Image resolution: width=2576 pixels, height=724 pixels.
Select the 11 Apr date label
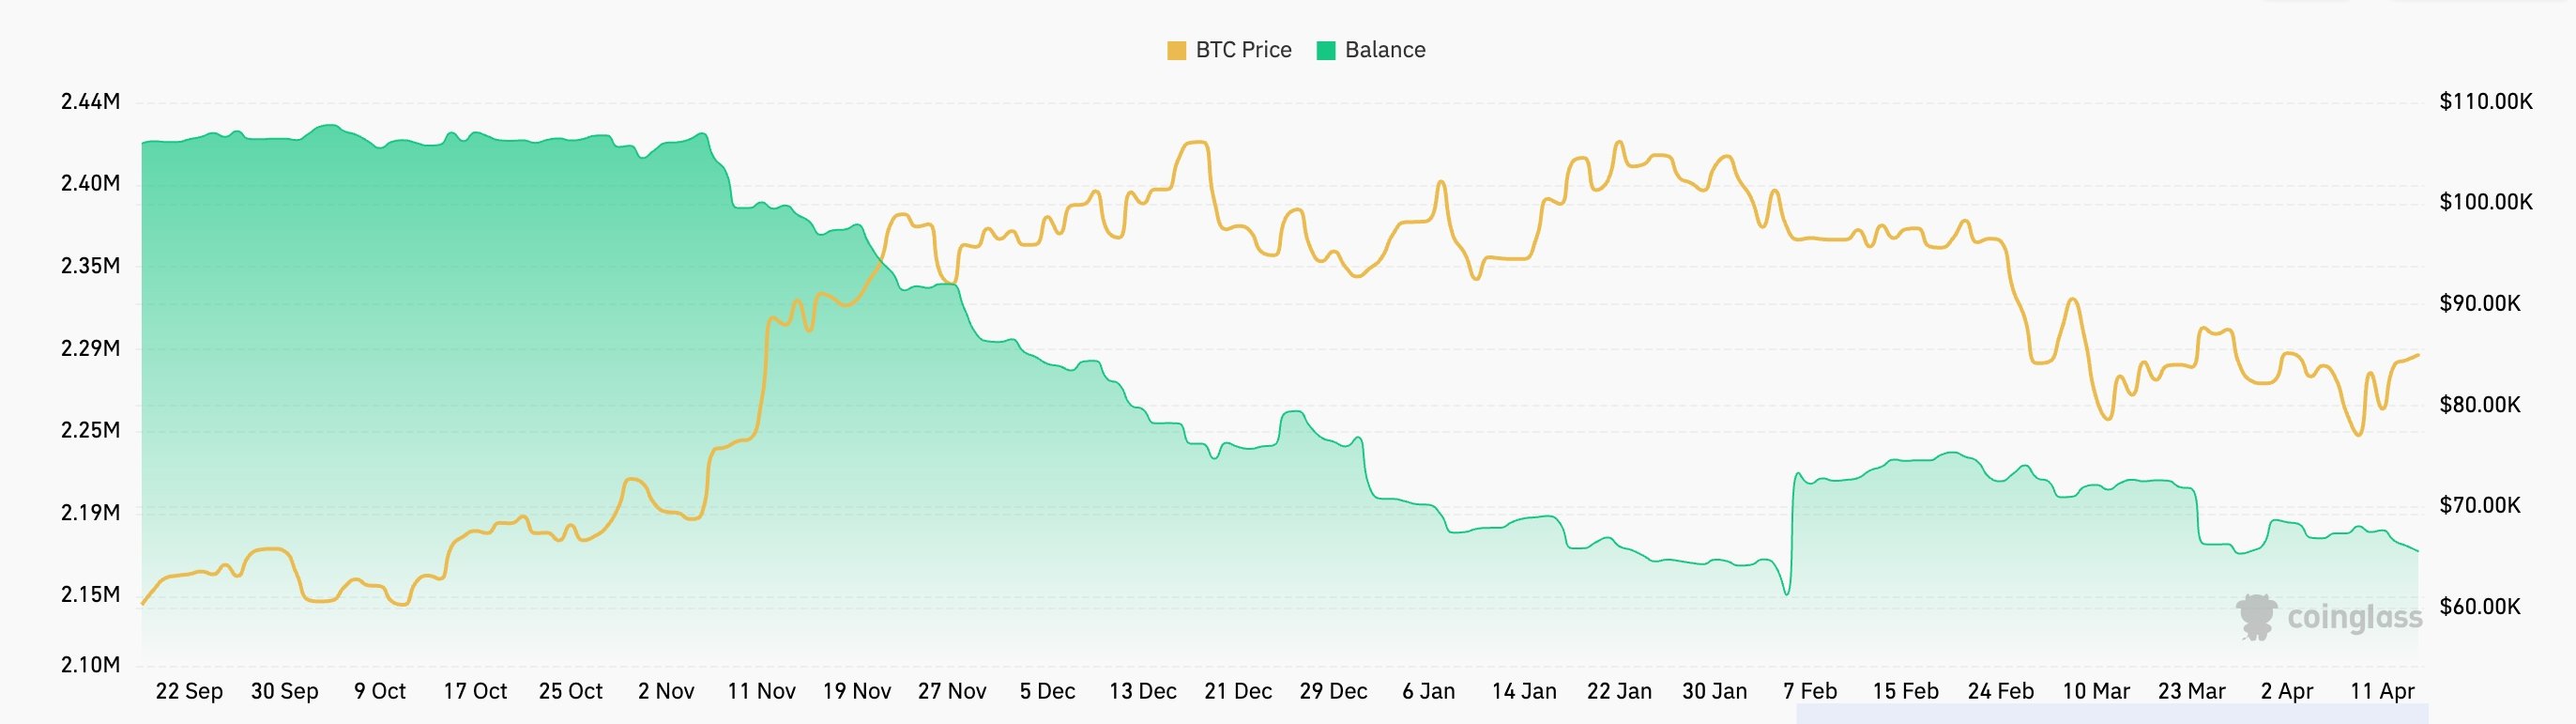(2382, 691)
